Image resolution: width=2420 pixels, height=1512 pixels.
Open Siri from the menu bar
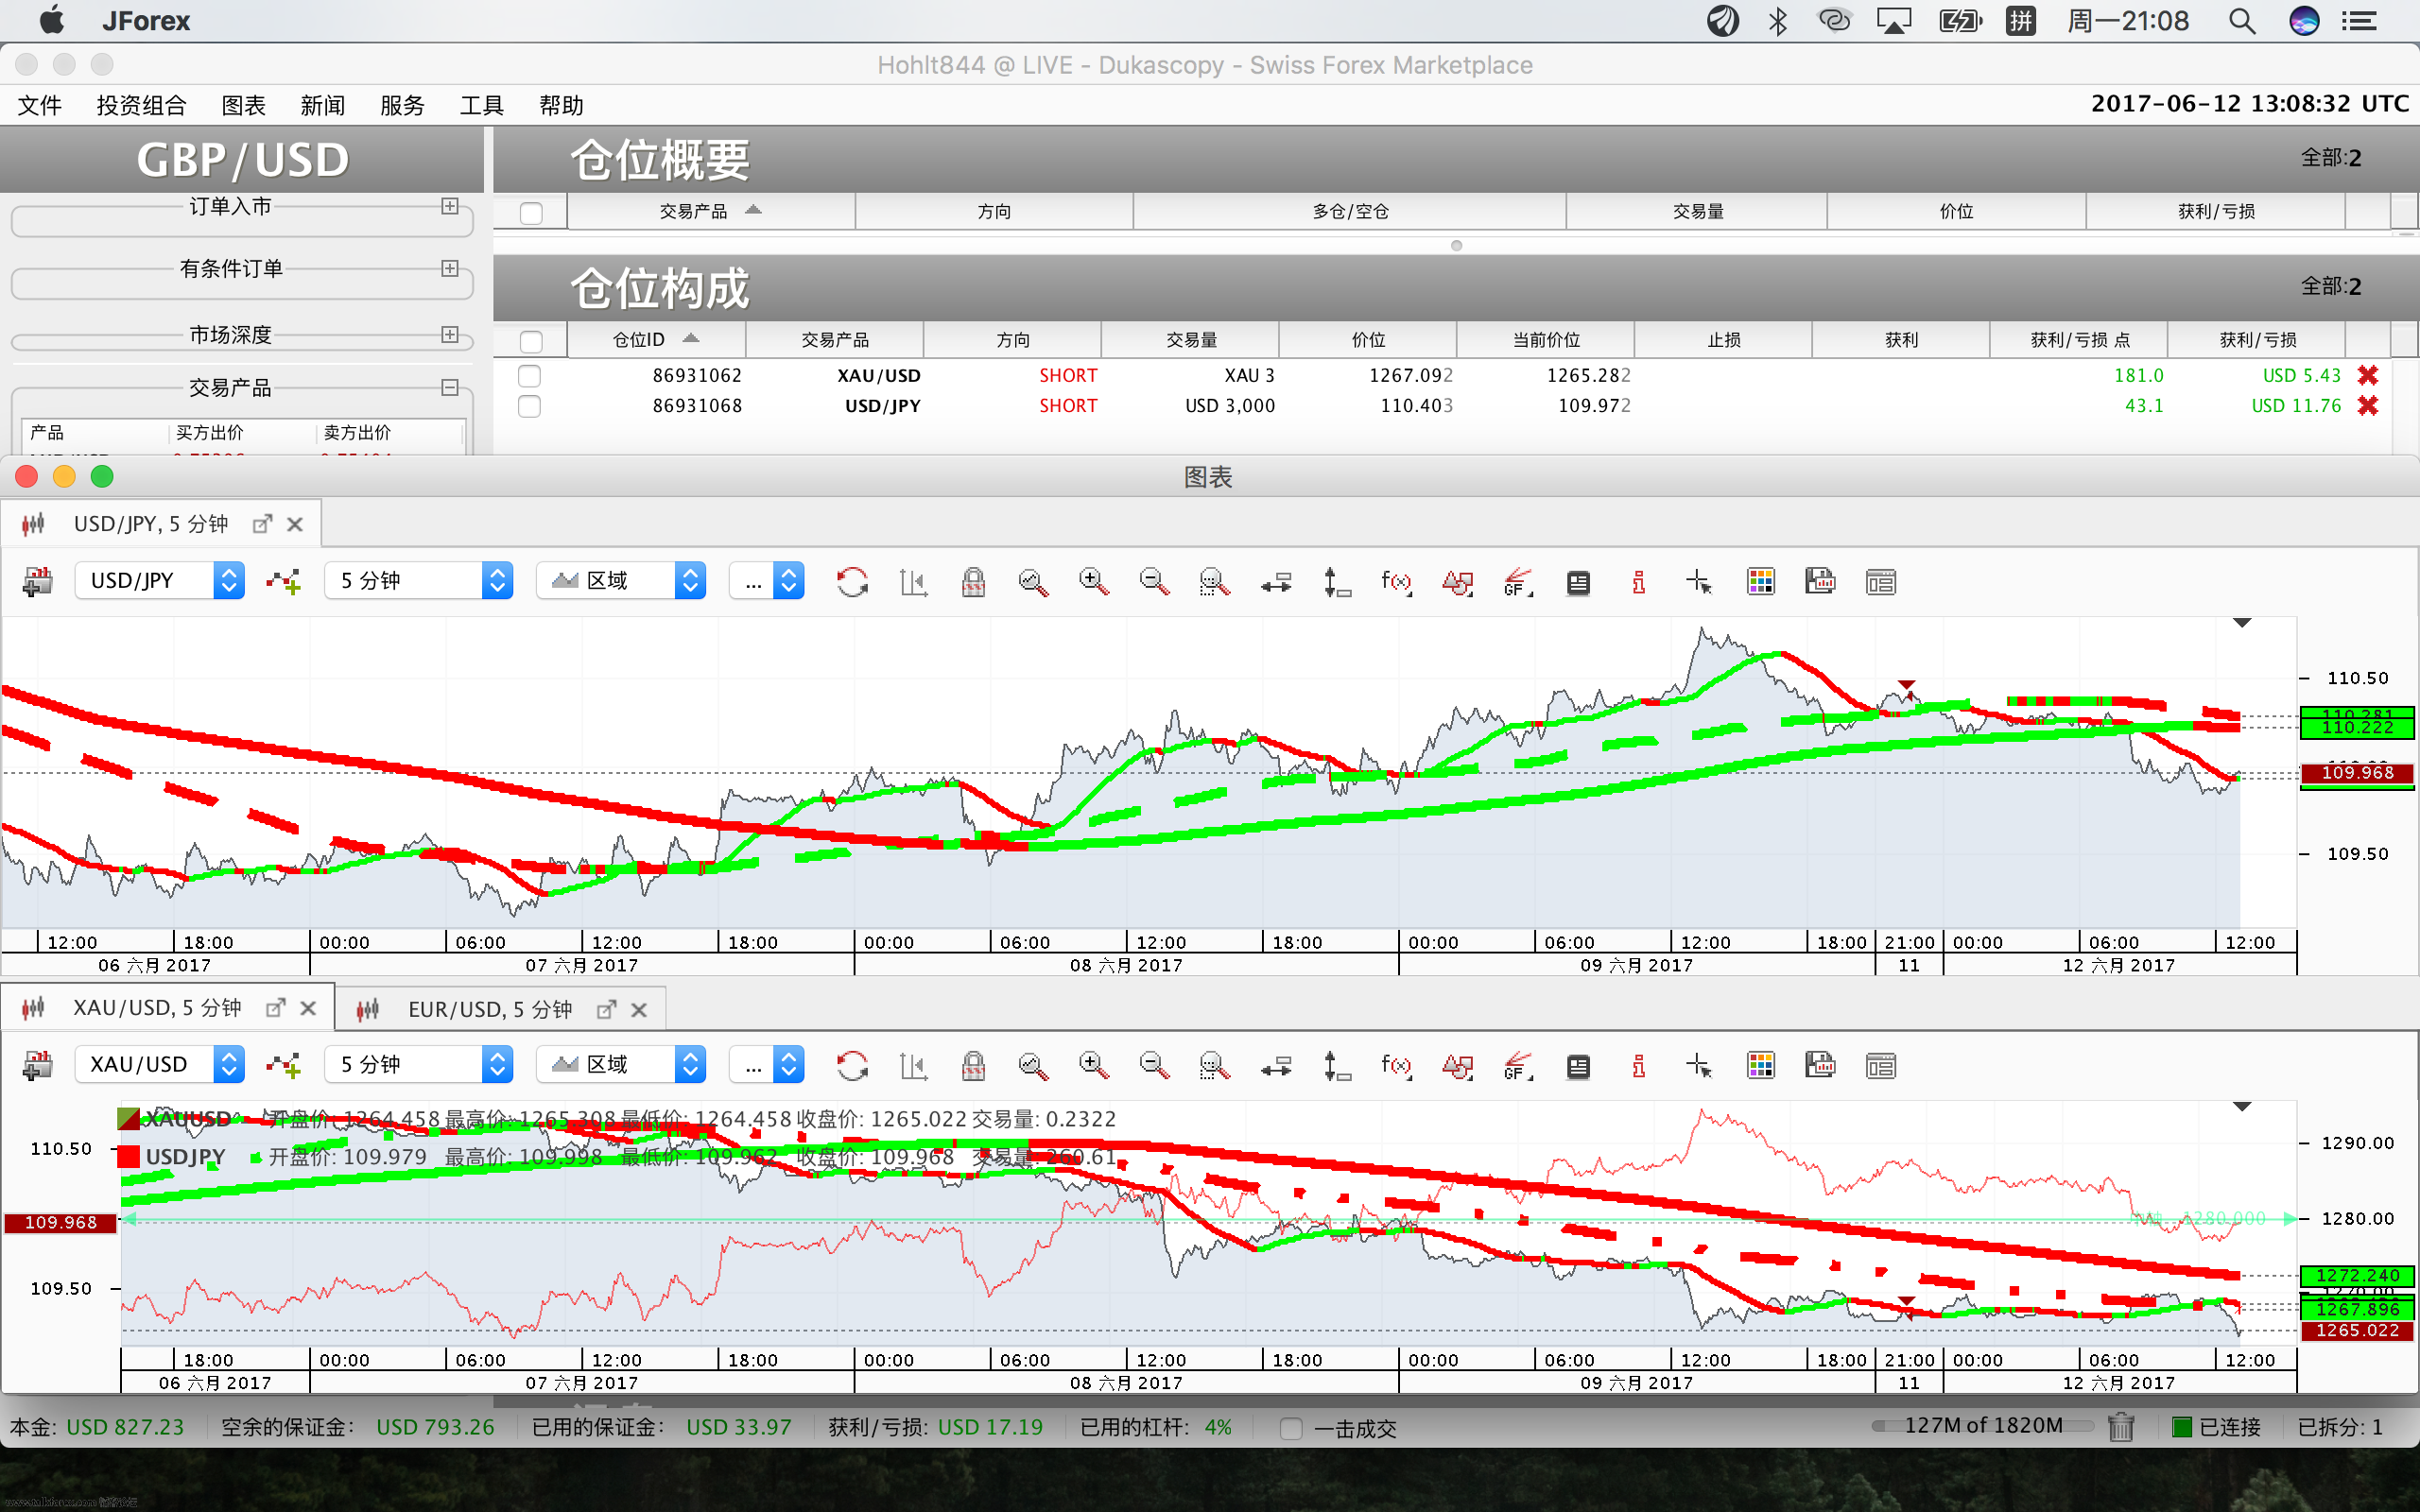(2304, 21)
